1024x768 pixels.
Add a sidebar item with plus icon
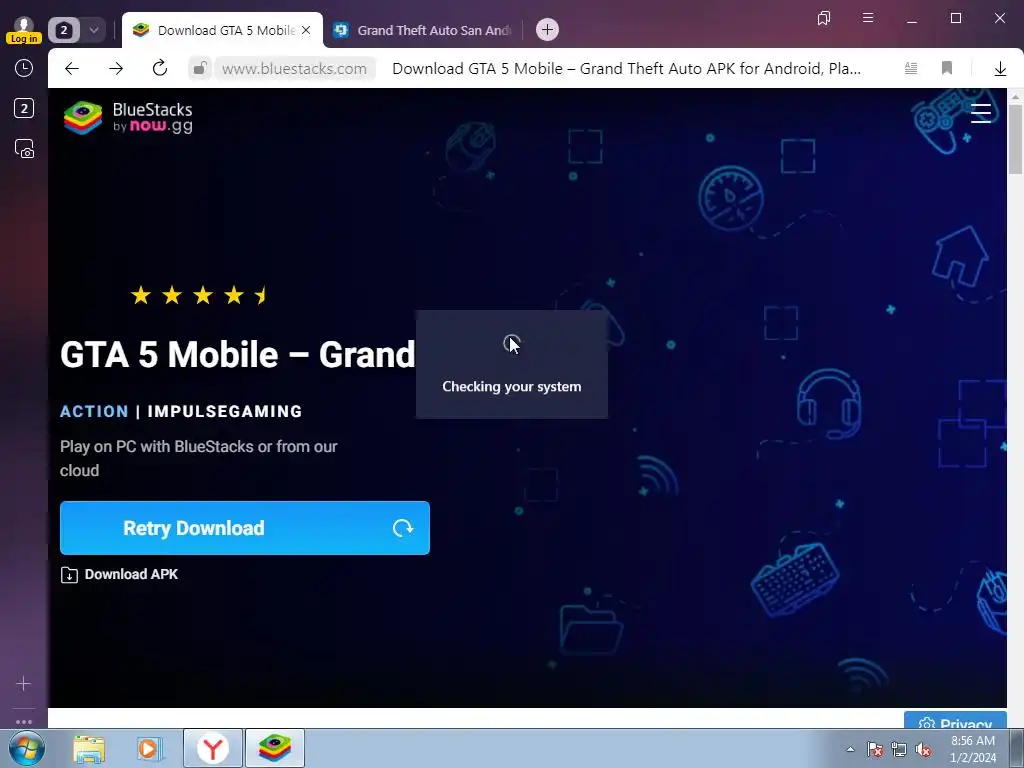point(24,683)
